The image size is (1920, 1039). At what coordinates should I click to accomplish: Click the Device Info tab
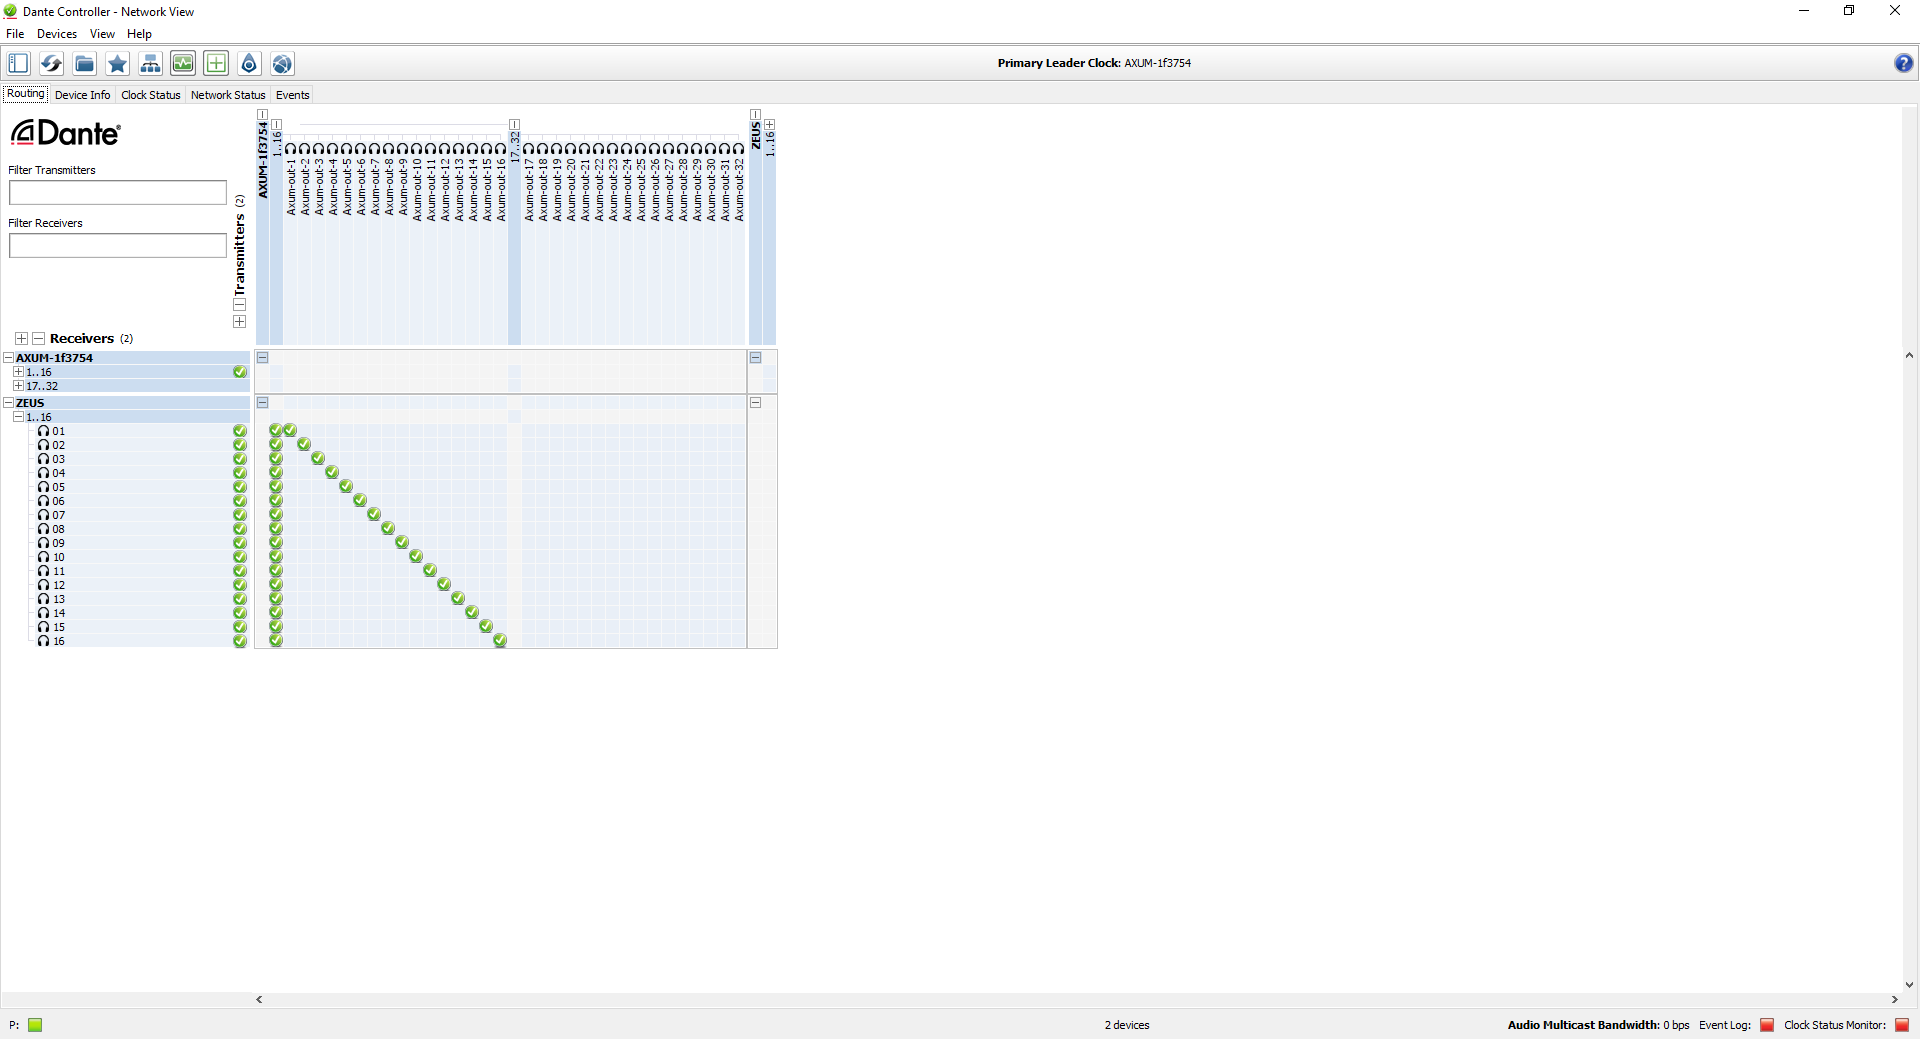(x=82, y=95)
